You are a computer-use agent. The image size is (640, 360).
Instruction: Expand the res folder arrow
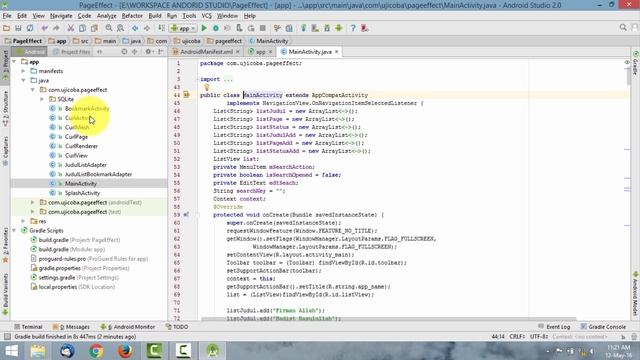click(24, 221)
